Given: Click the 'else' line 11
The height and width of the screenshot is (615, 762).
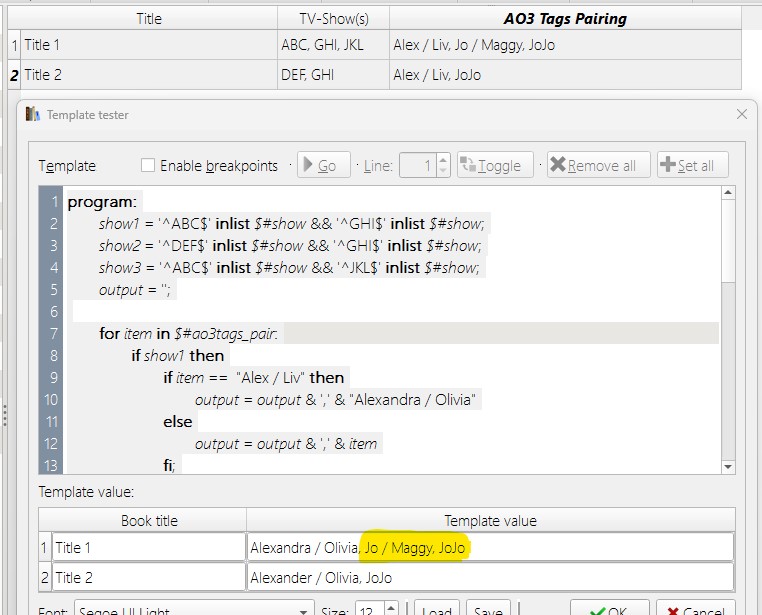Looking at the screenshot, I should pos(177,422).
